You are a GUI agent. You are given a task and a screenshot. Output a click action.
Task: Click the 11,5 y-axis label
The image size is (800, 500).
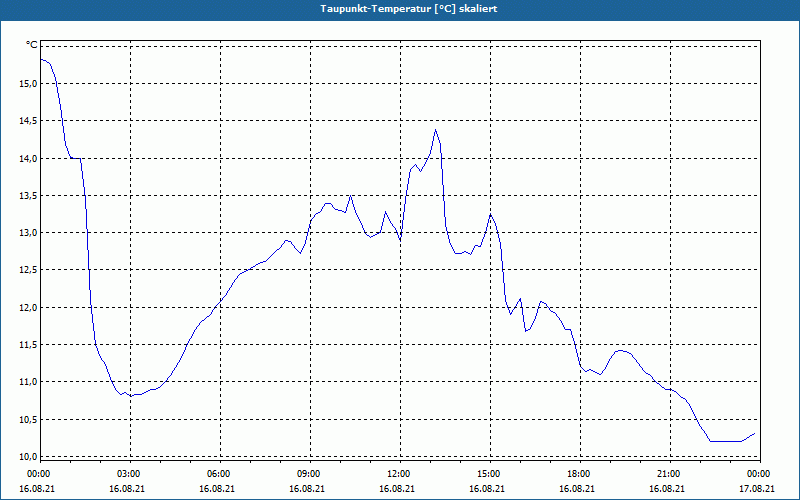[x=29, y=345]
